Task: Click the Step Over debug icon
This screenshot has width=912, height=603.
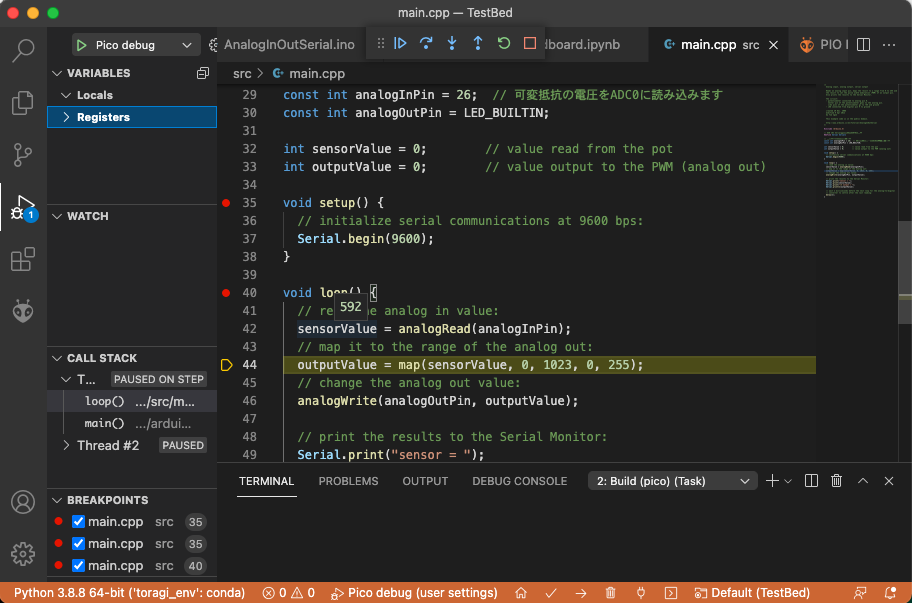Action: point(426,44)
